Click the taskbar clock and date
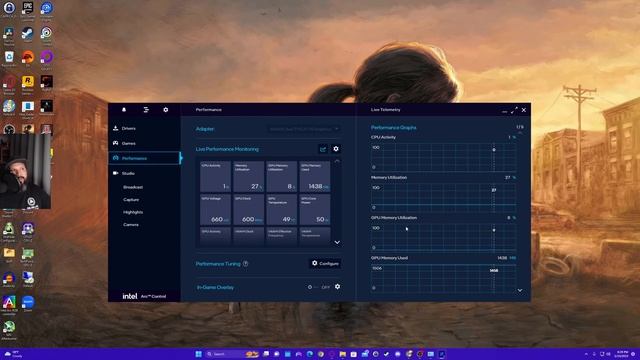 click(x=622, y=354)
